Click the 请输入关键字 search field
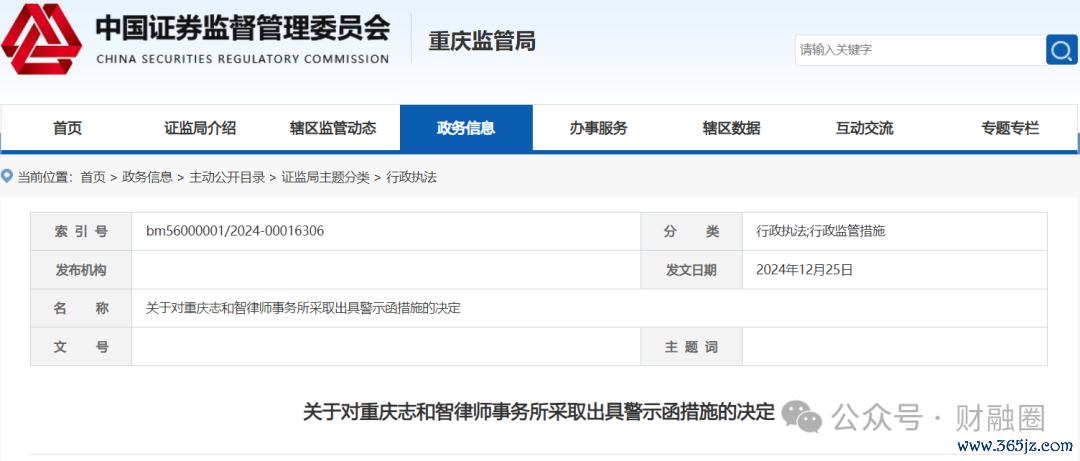 pos(920,50)
